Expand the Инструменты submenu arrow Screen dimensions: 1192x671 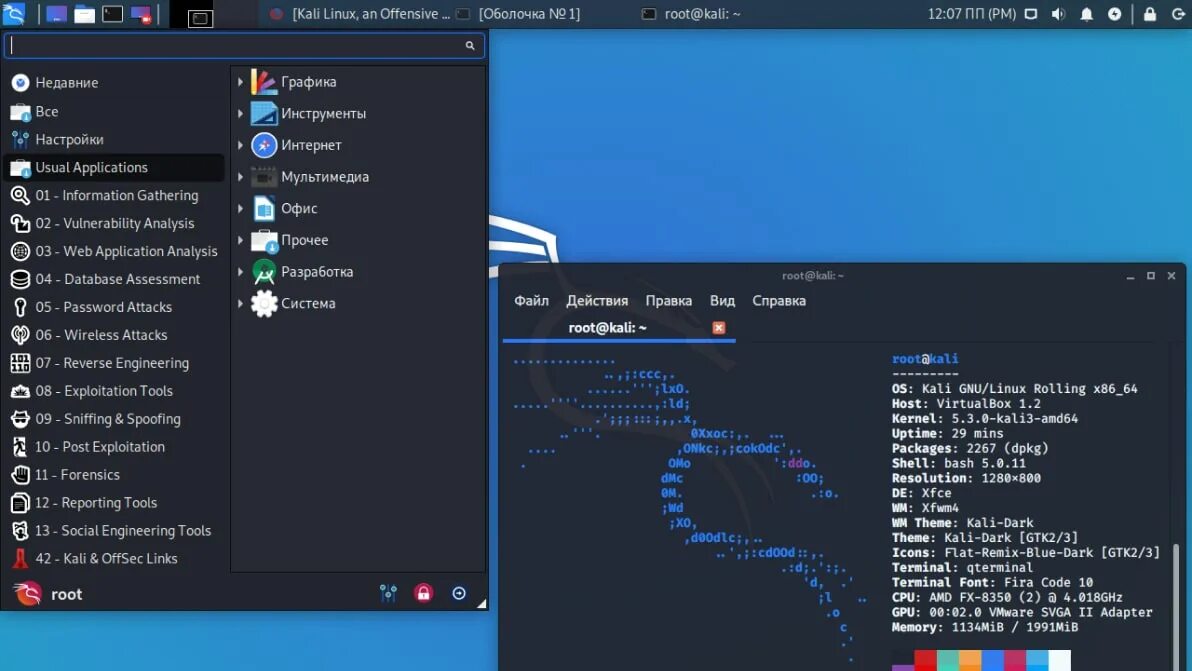[240, 113]
